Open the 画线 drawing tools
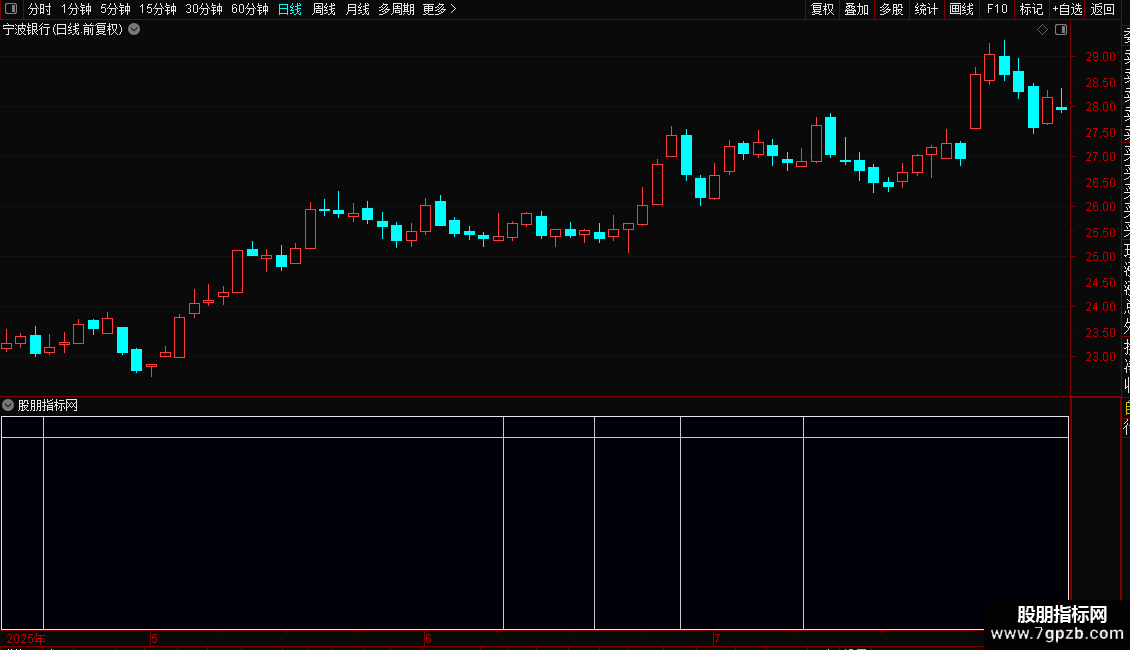Screen dimensions: 1130x650 click(x=961, y=9)
